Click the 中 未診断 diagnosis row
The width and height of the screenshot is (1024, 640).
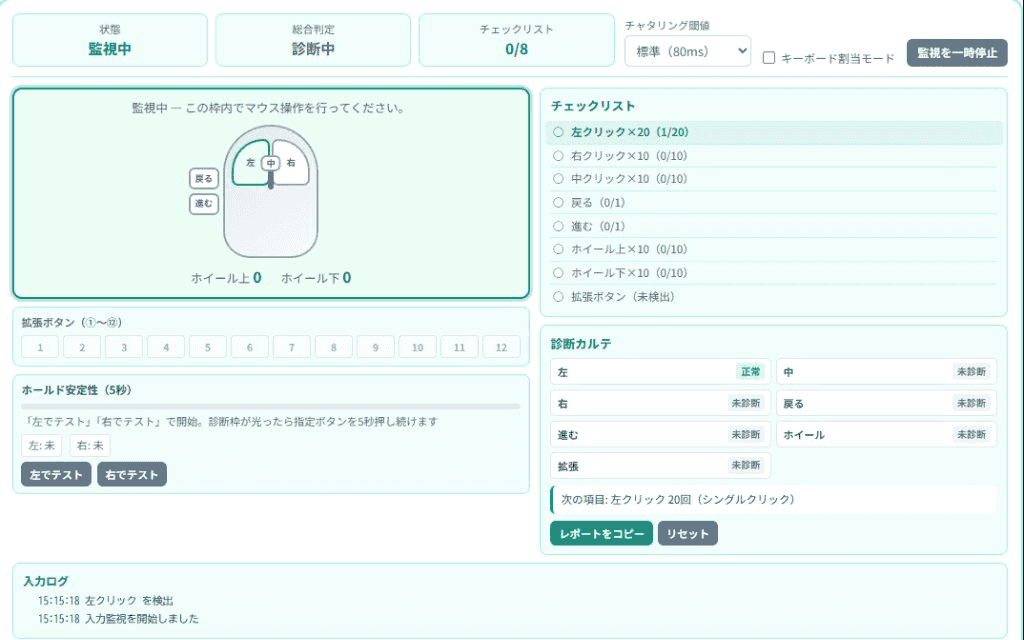886,372
